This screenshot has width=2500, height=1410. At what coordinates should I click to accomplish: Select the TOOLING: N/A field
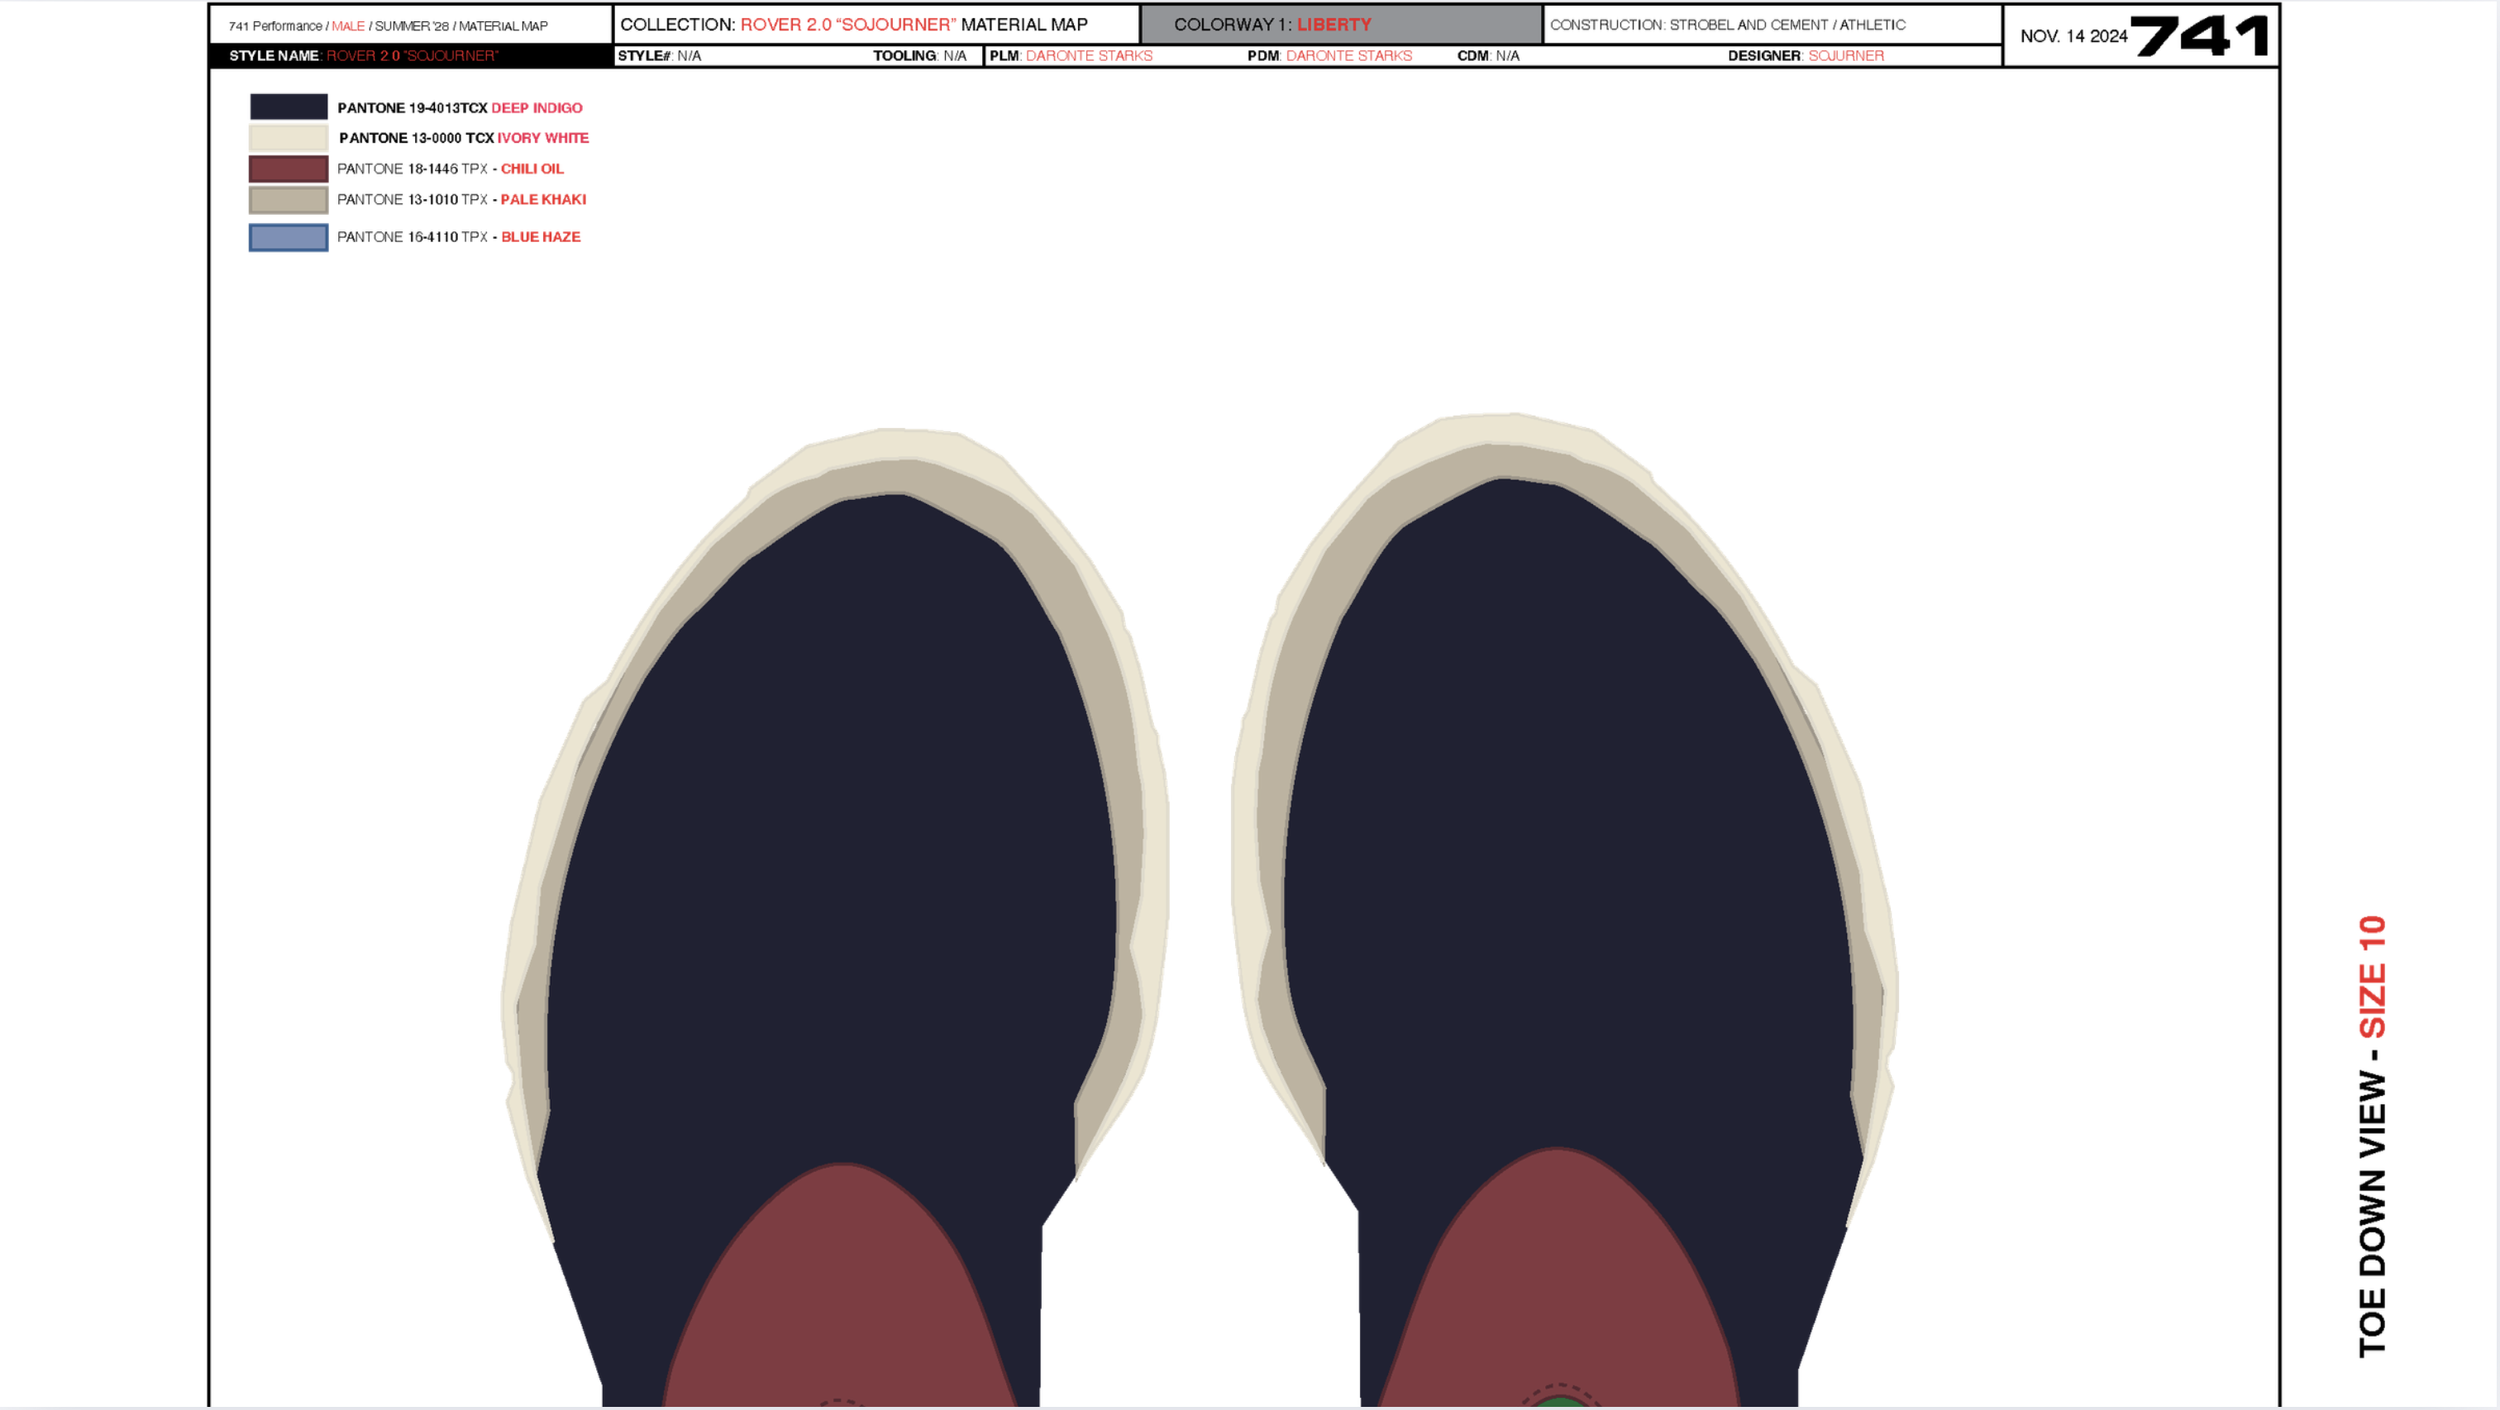[x=920, y=57]
